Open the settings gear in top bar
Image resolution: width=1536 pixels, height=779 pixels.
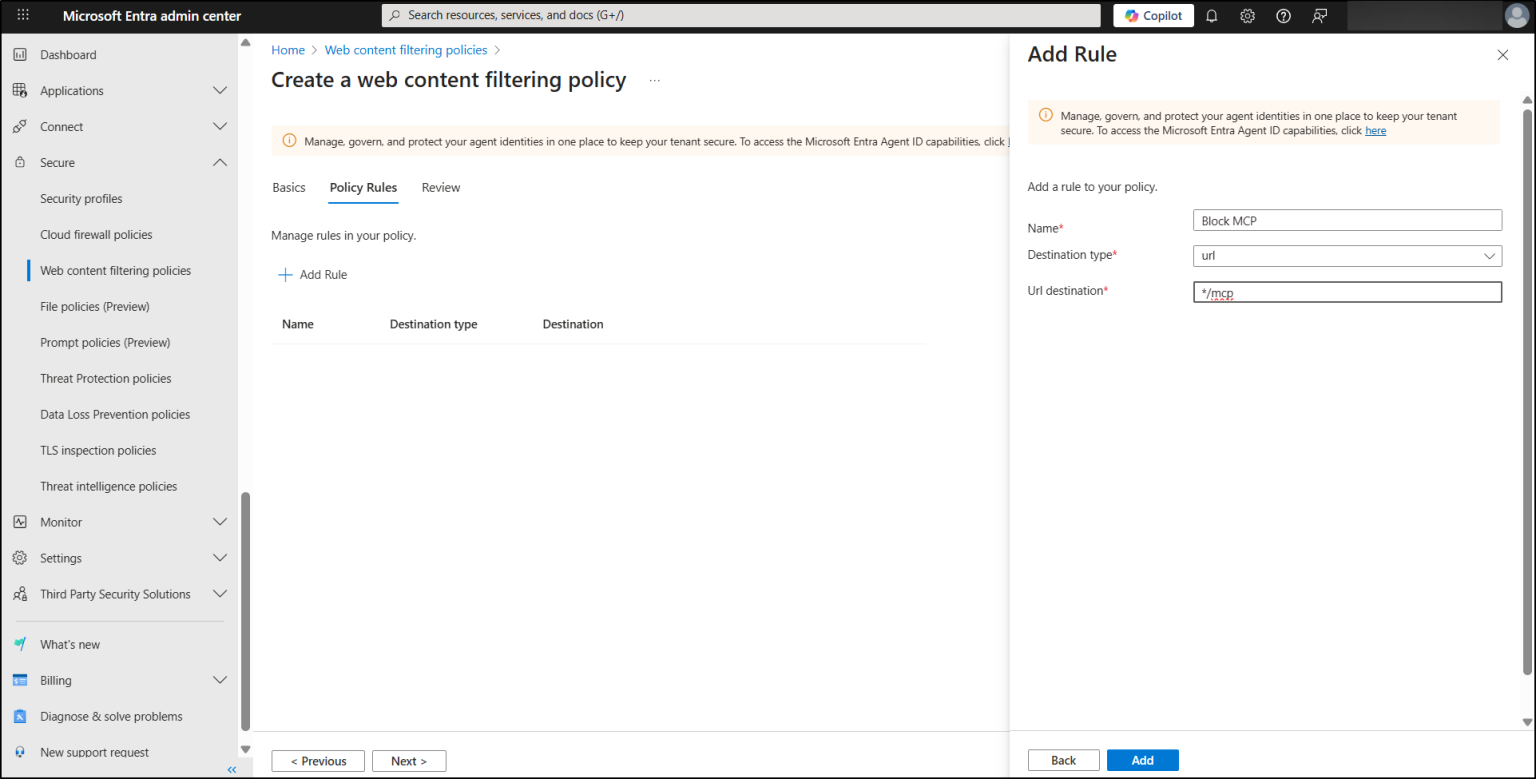coord(1247,16)
